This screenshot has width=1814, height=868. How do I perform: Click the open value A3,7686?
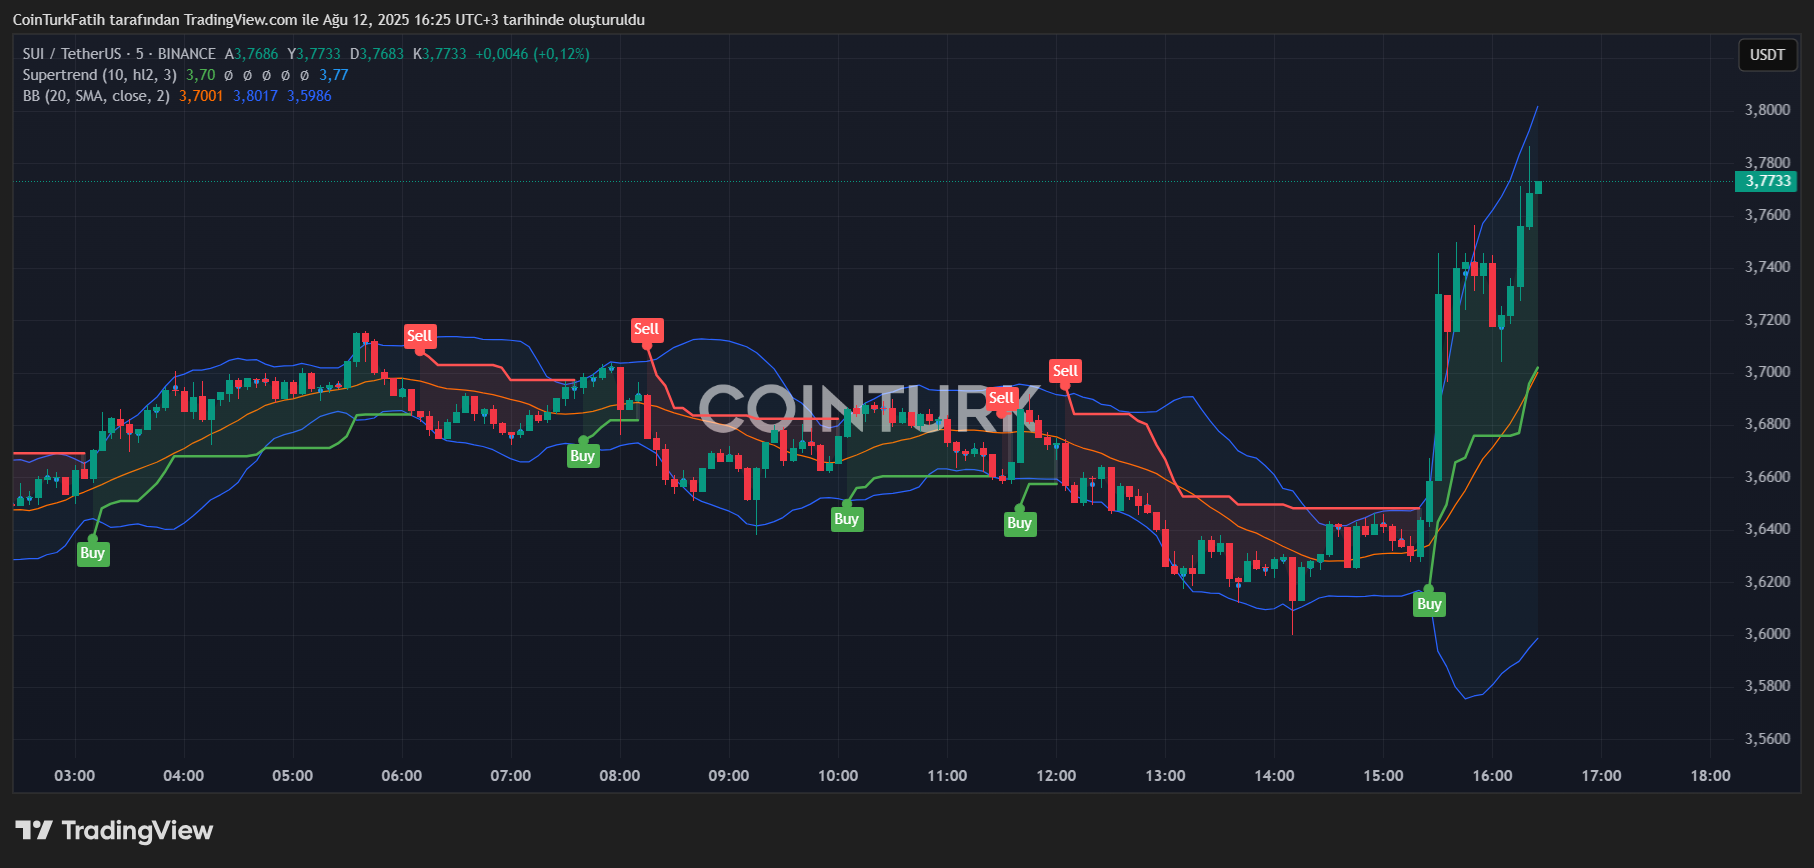tap(251, 54)
